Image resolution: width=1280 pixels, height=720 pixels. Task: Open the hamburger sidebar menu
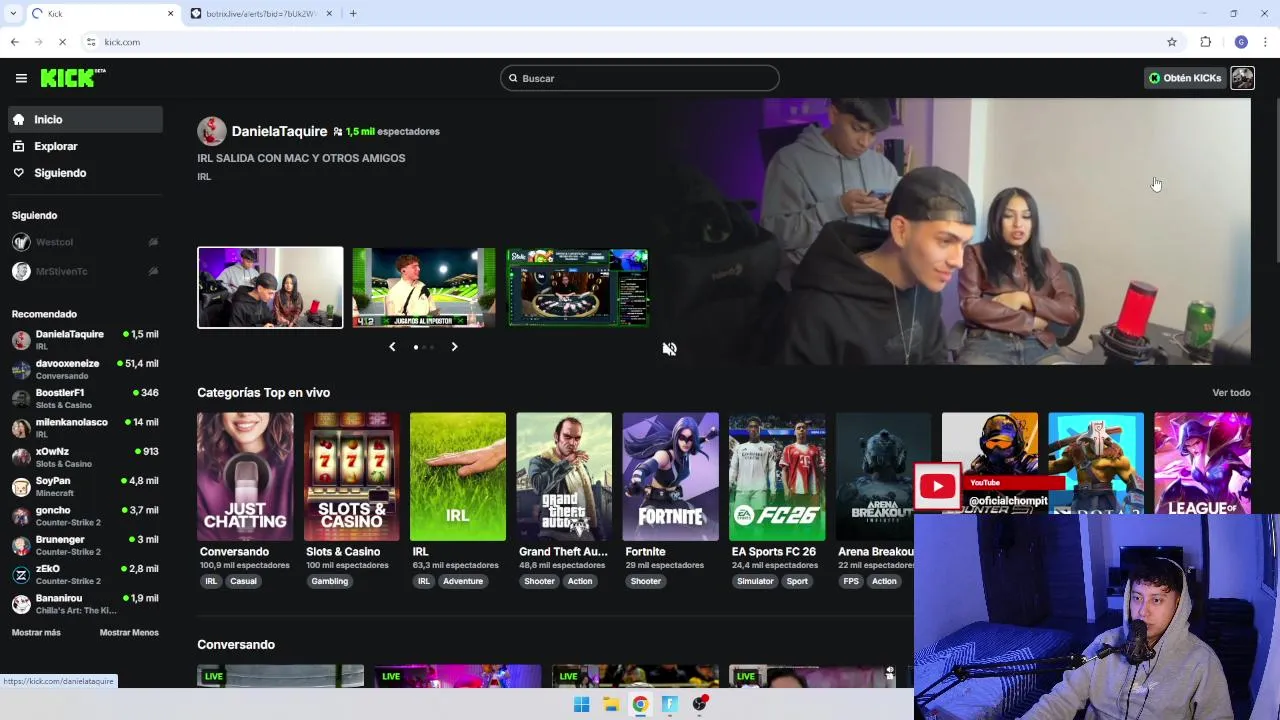tap(21, 78)
